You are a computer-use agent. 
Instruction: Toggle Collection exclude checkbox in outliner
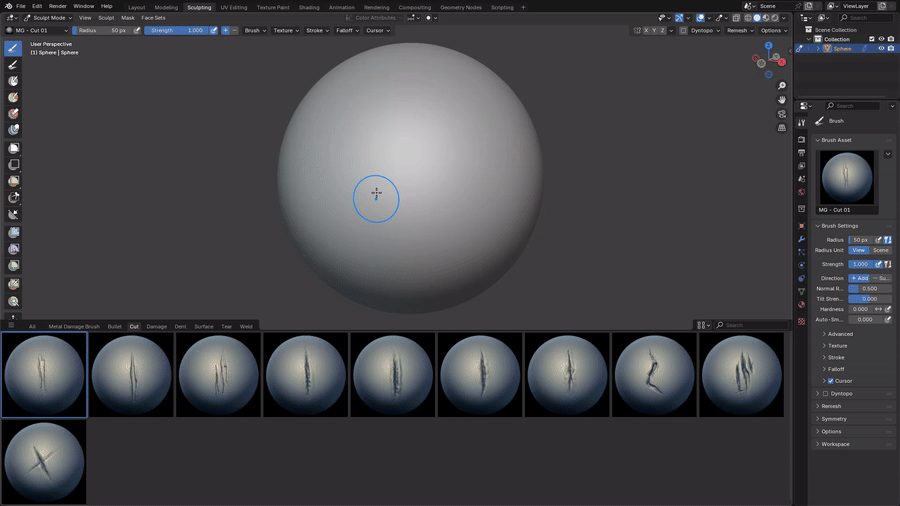[x=871, y=39]
